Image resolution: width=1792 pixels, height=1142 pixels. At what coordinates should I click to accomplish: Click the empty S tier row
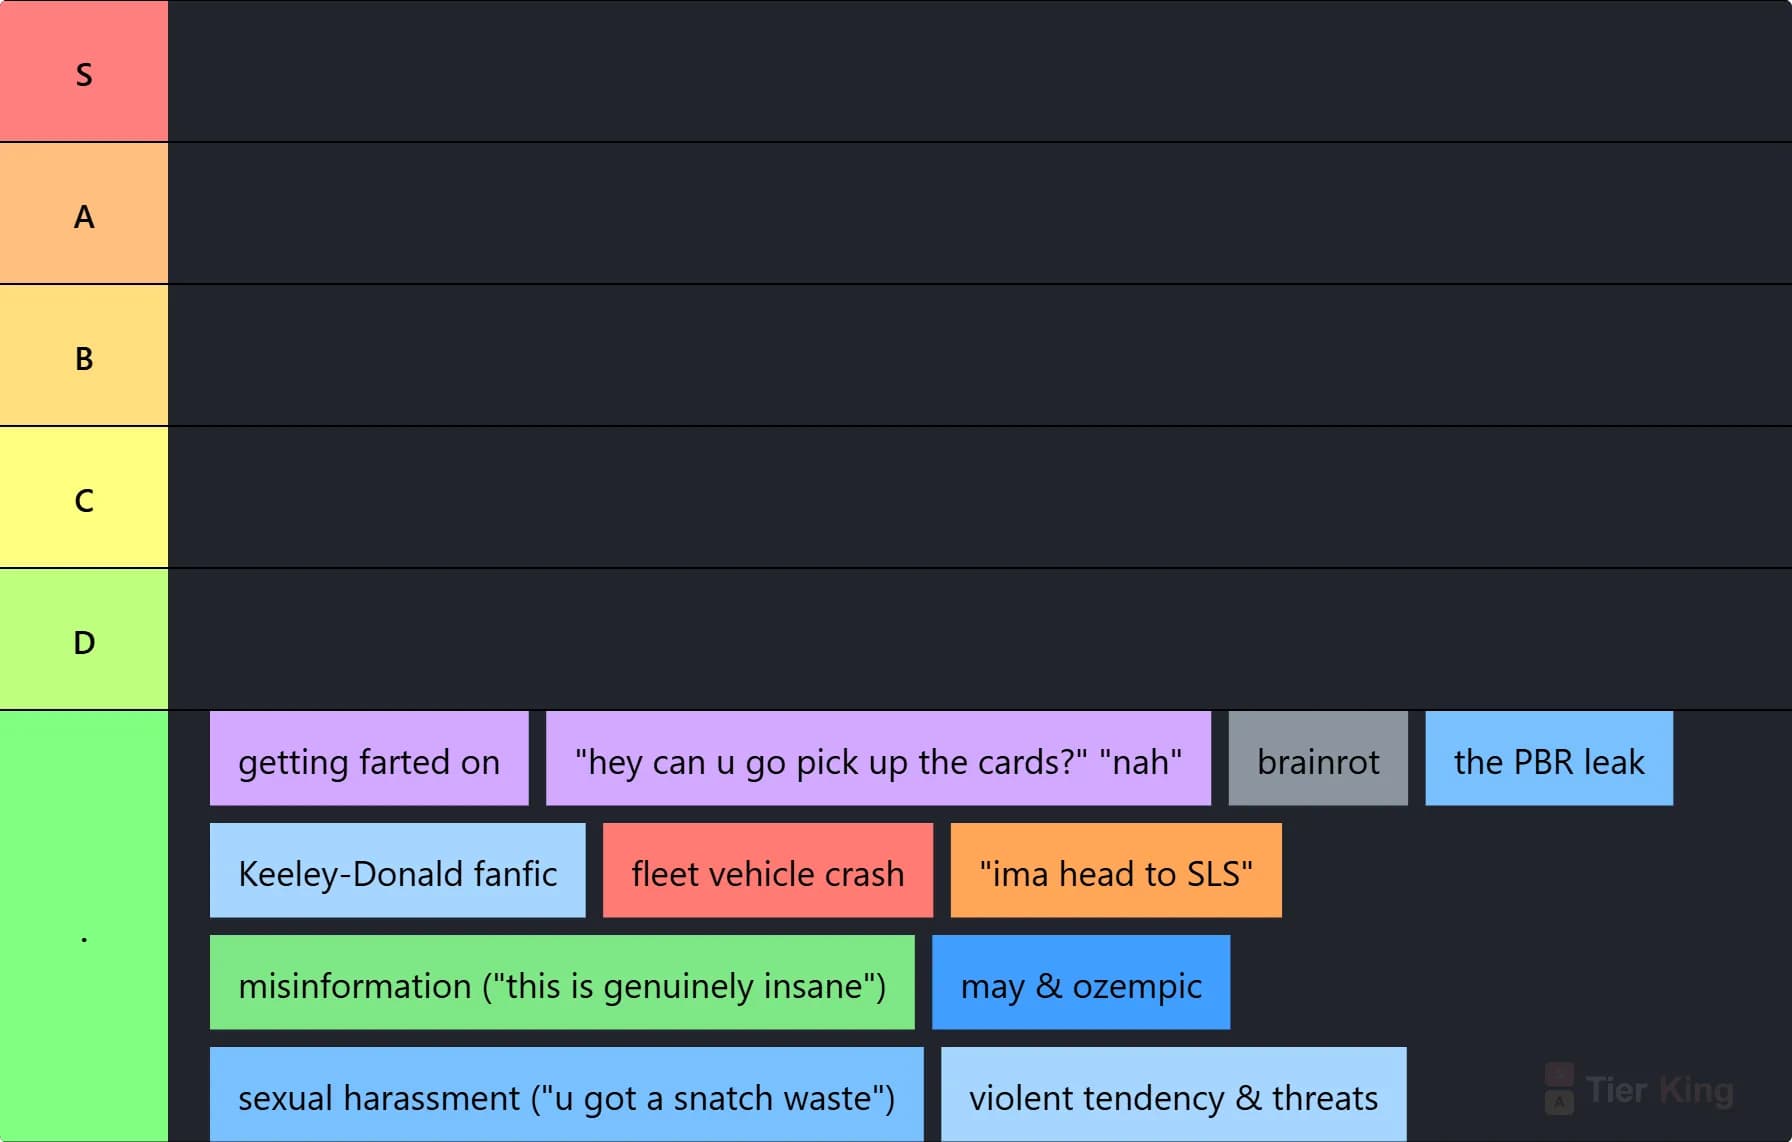980,71
